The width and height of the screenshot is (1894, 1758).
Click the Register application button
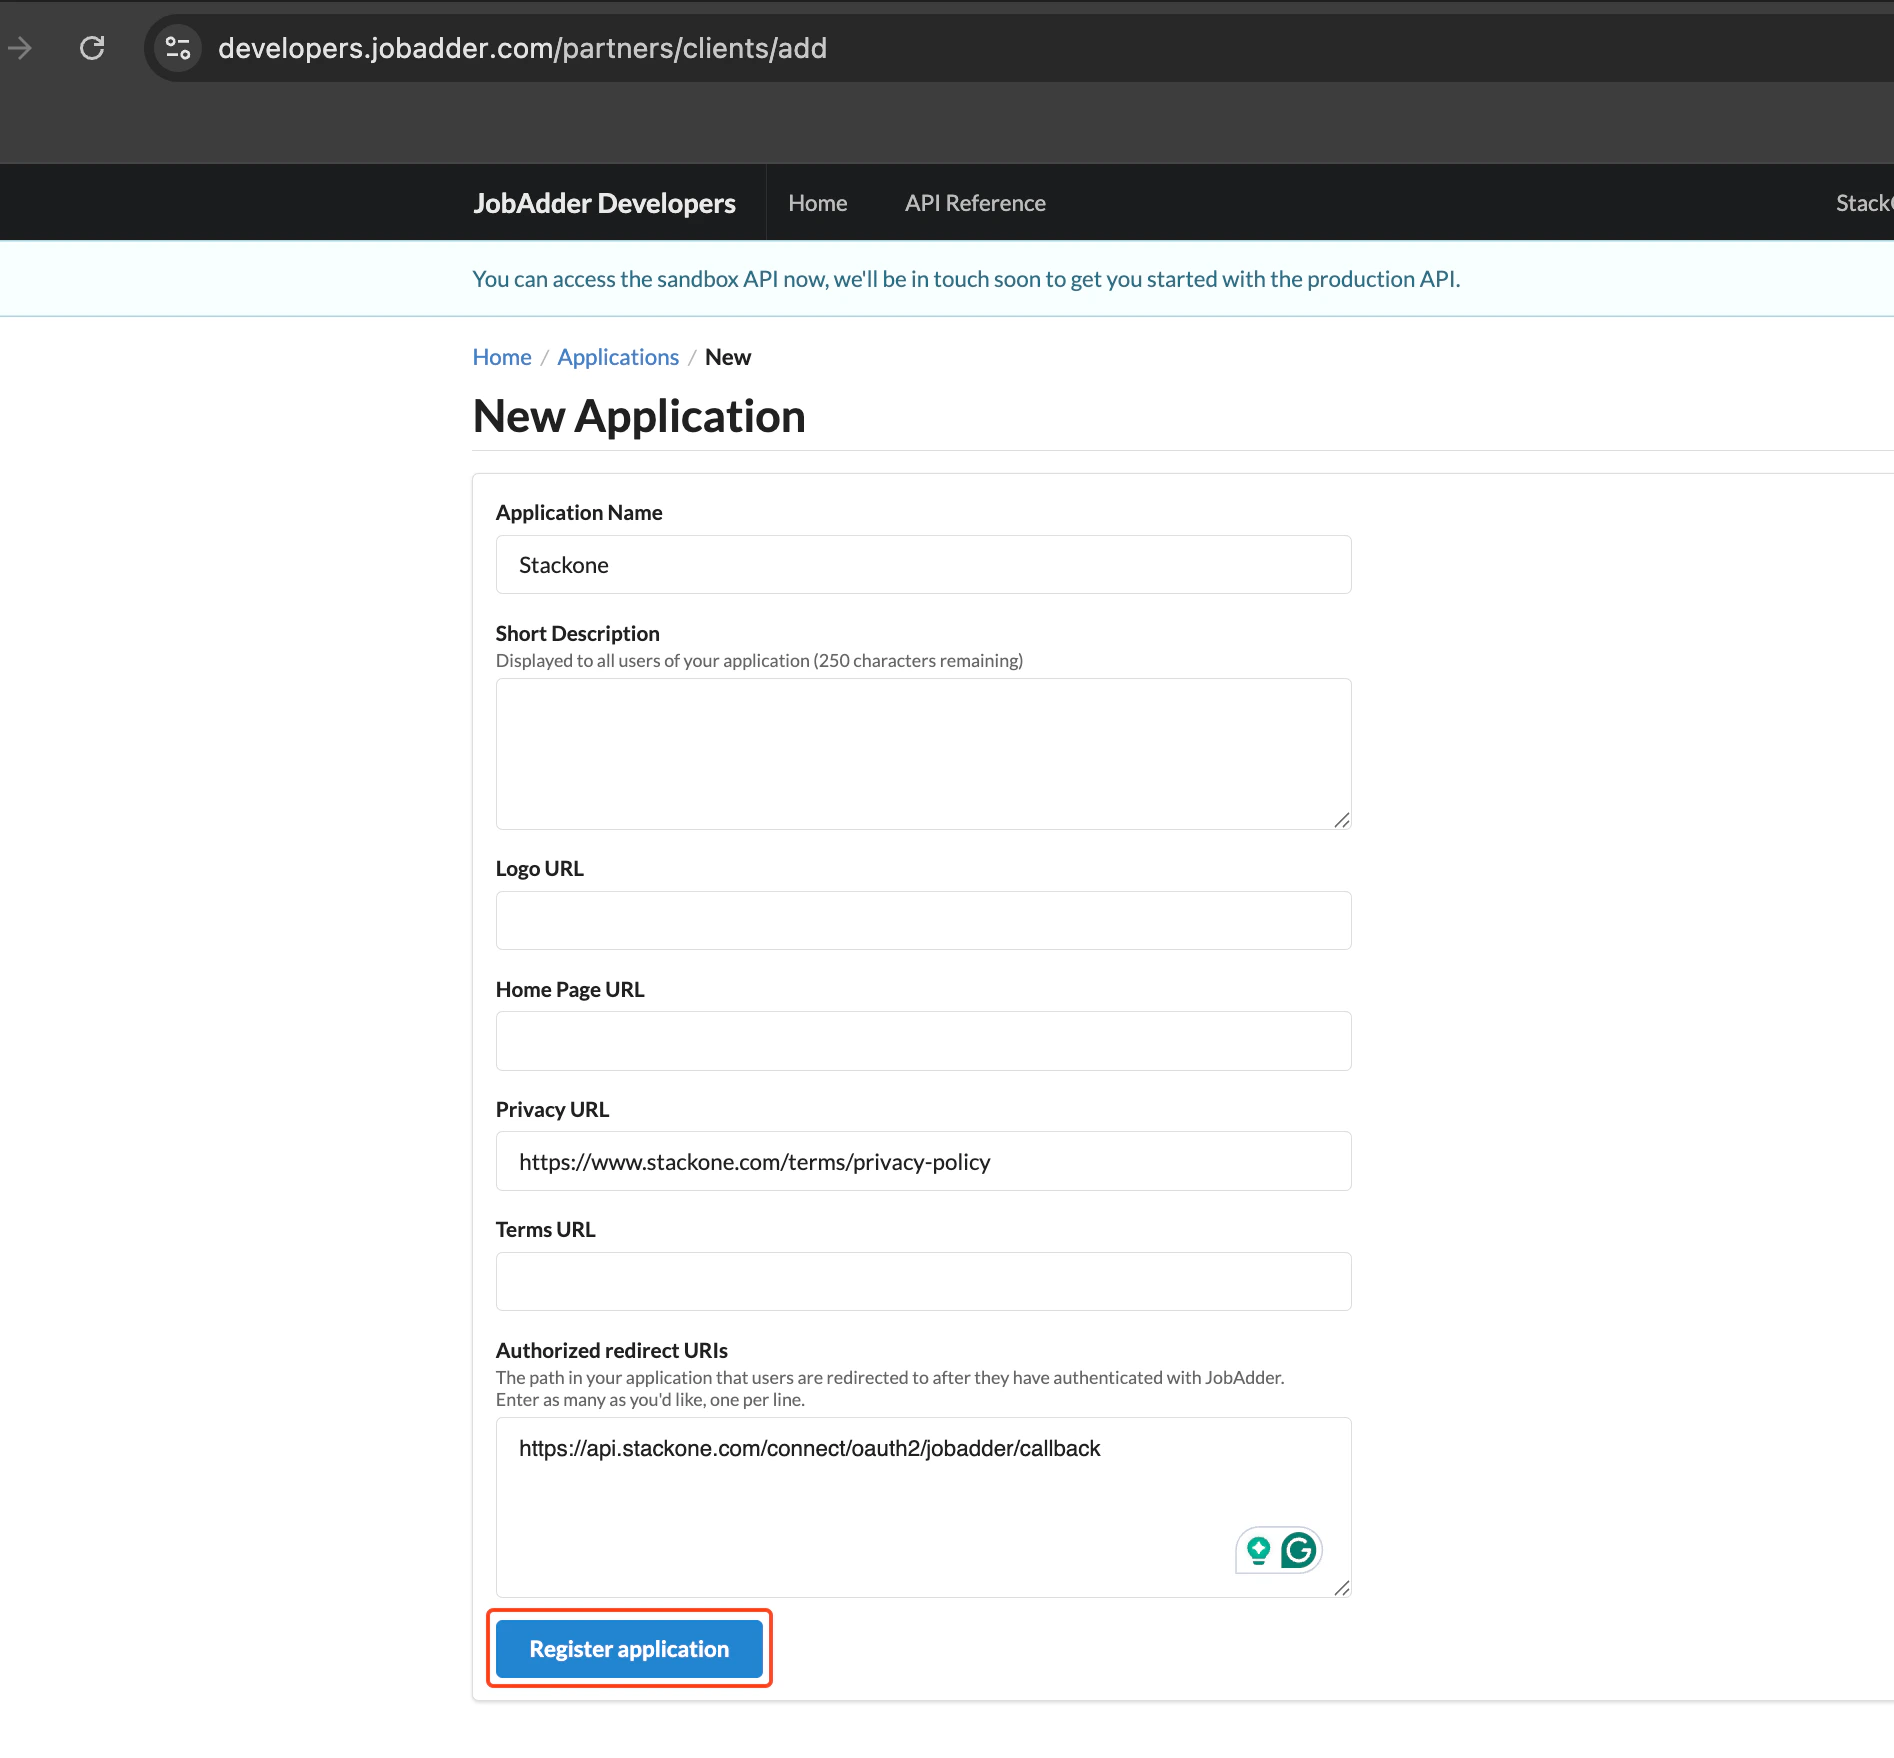point(629,1648)
